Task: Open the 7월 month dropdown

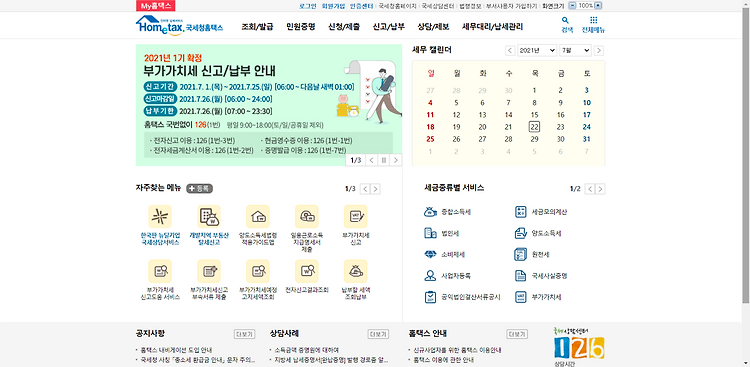Action: point(575,50)
